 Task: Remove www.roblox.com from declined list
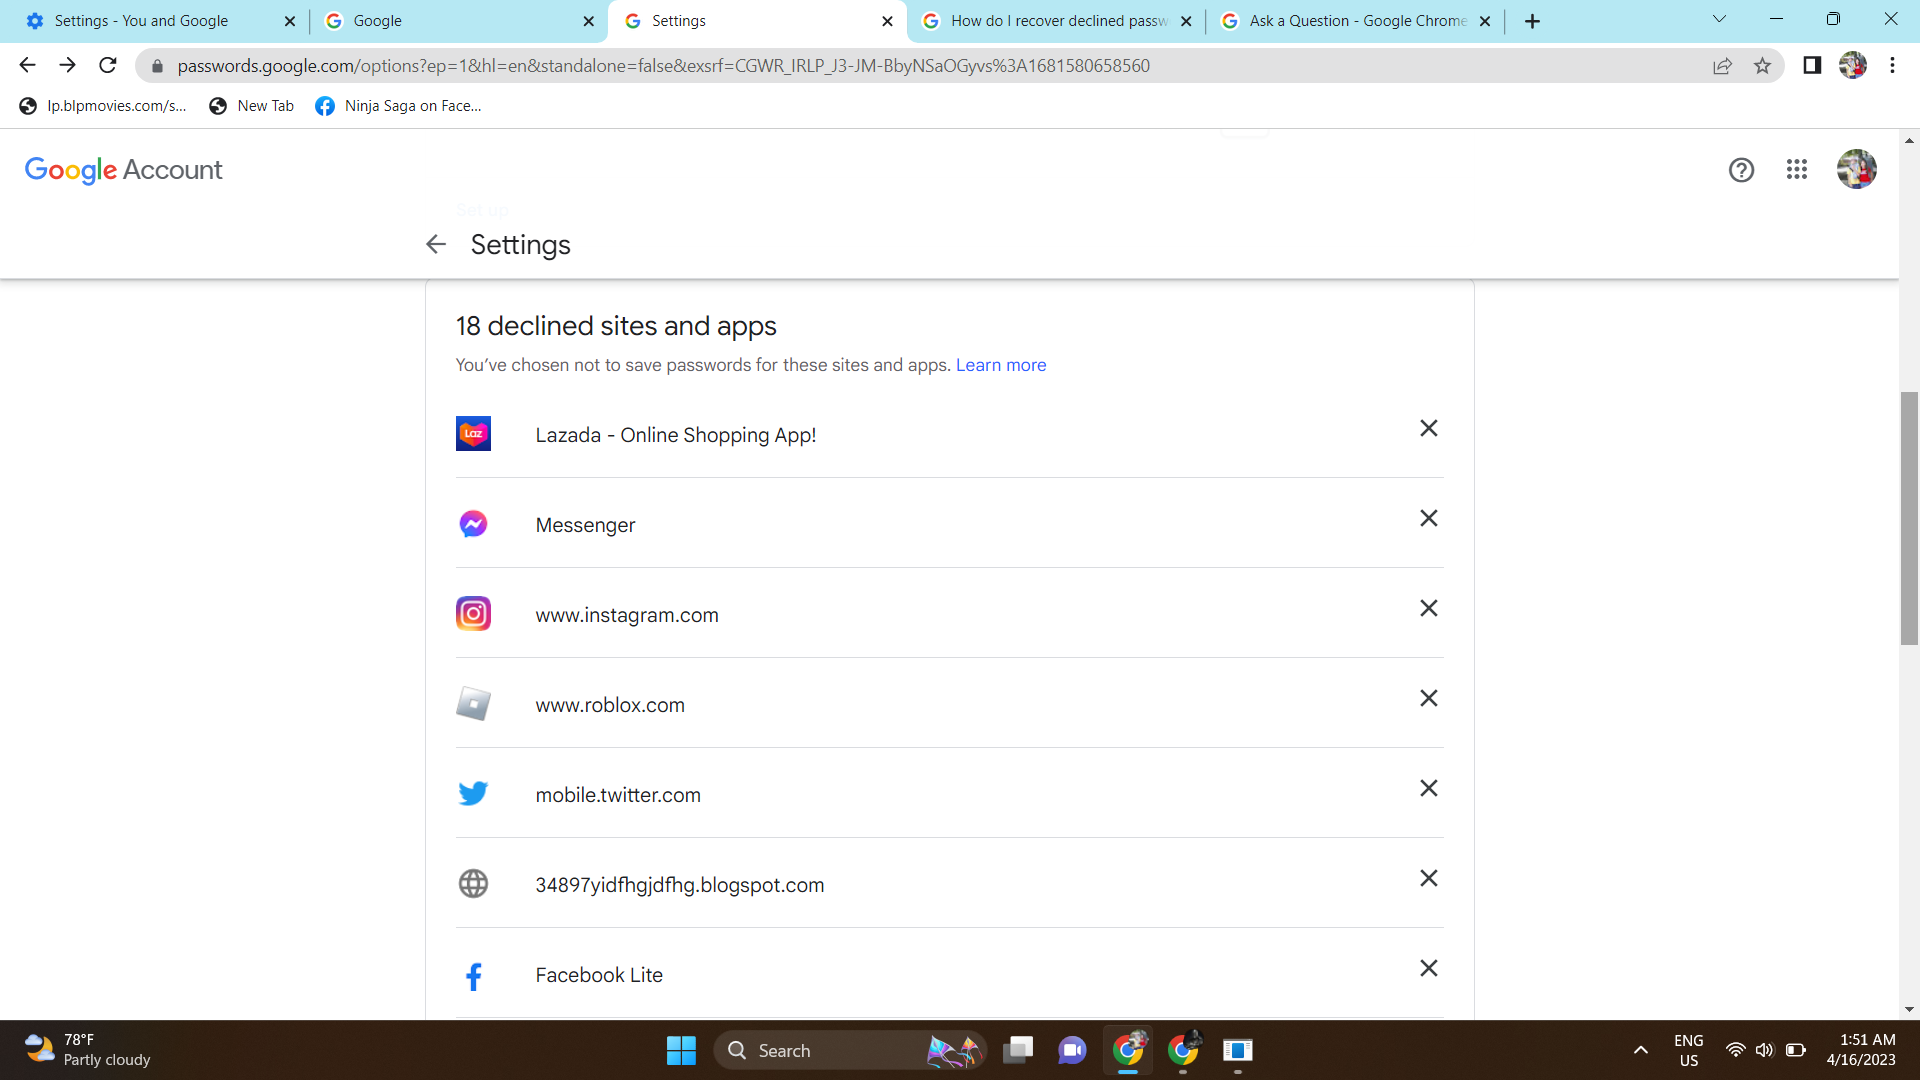[1428, 698]
